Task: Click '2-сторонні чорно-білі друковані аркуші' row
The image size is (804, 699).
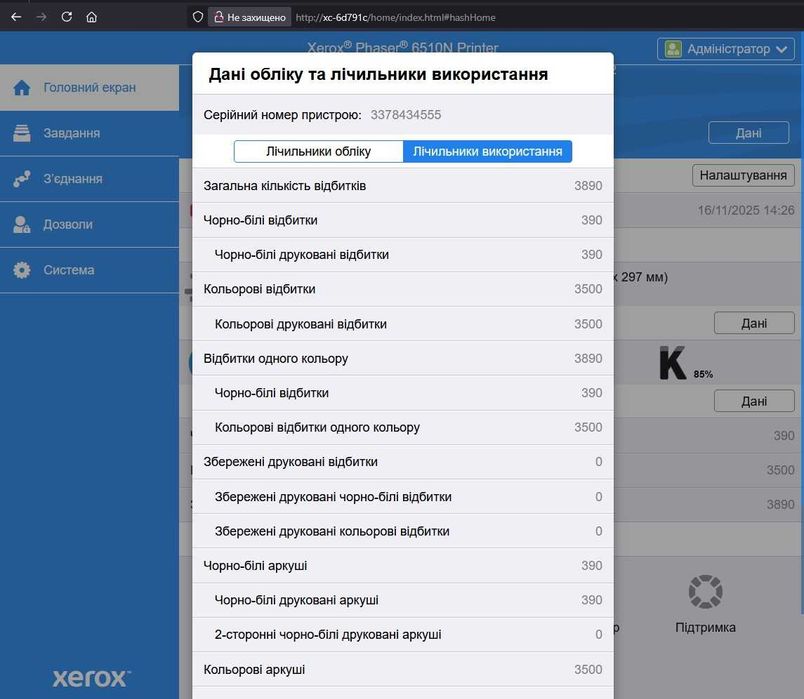Action: click(403, 635)
